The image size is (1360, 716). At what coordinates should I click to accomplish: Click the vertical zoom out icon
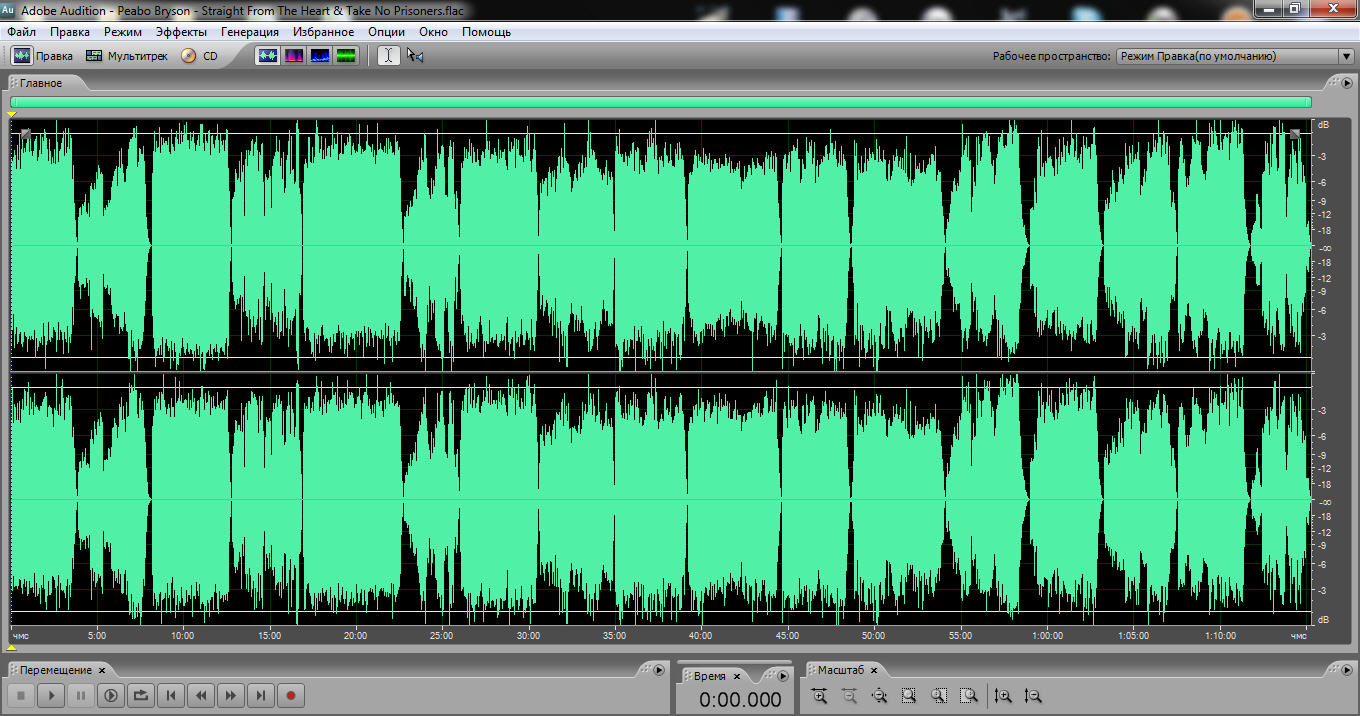1033,696
